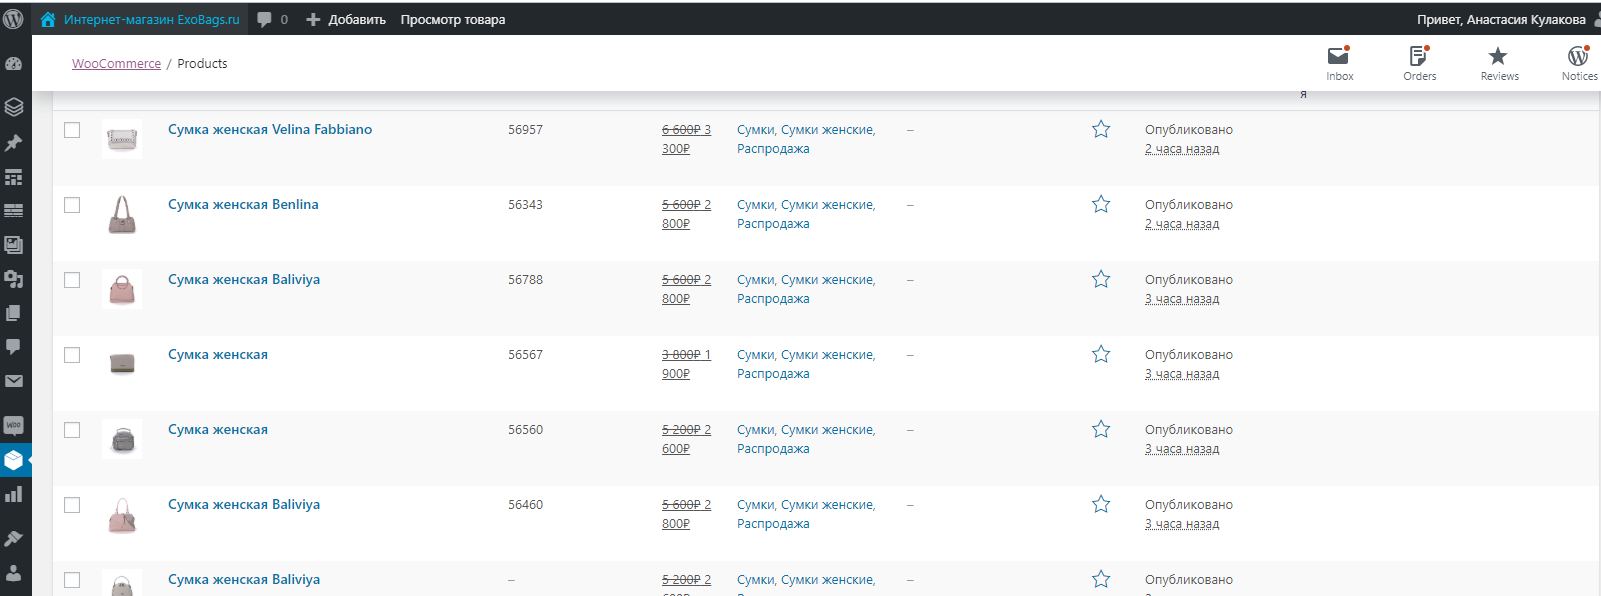
Task: Open the comments bubble icon in admin bar
Action: pos(264,19)
